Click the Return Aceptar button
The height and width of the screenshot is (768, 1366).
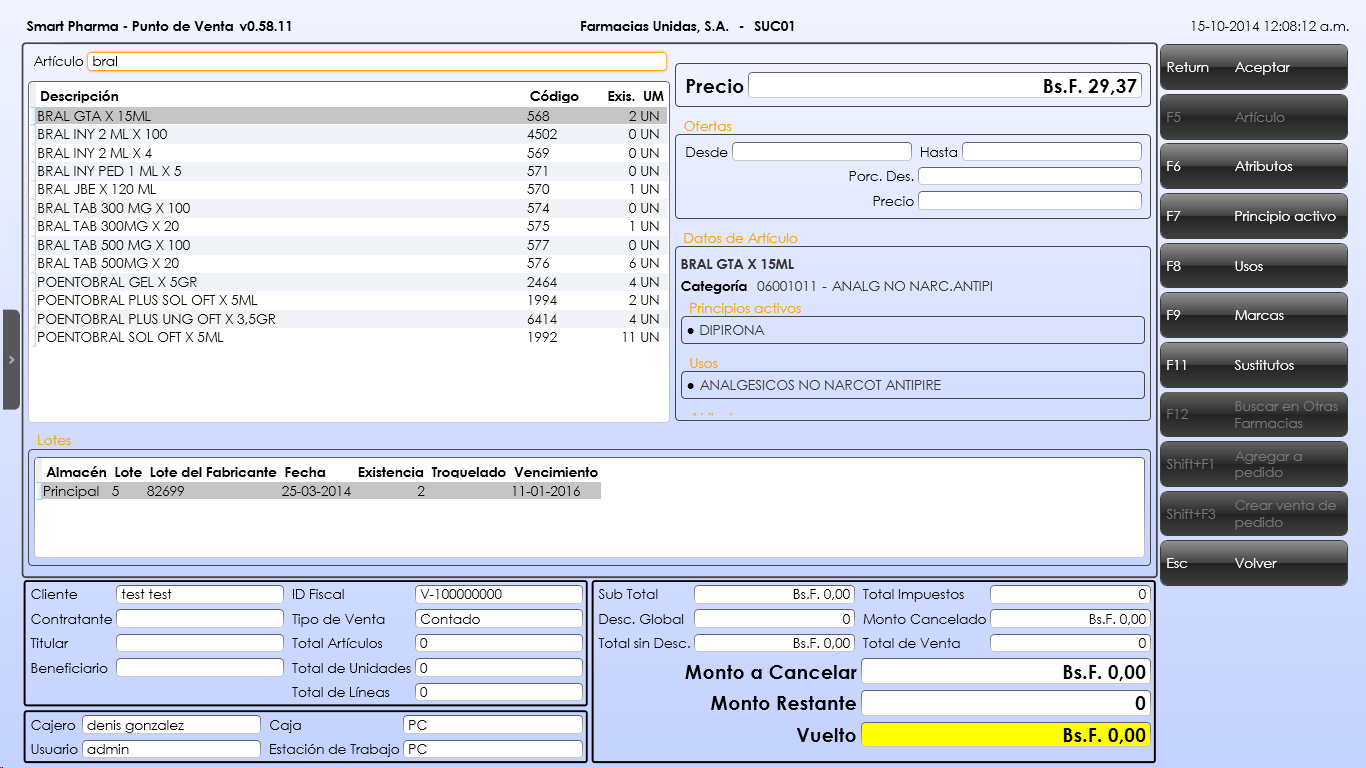(1254, 68)
